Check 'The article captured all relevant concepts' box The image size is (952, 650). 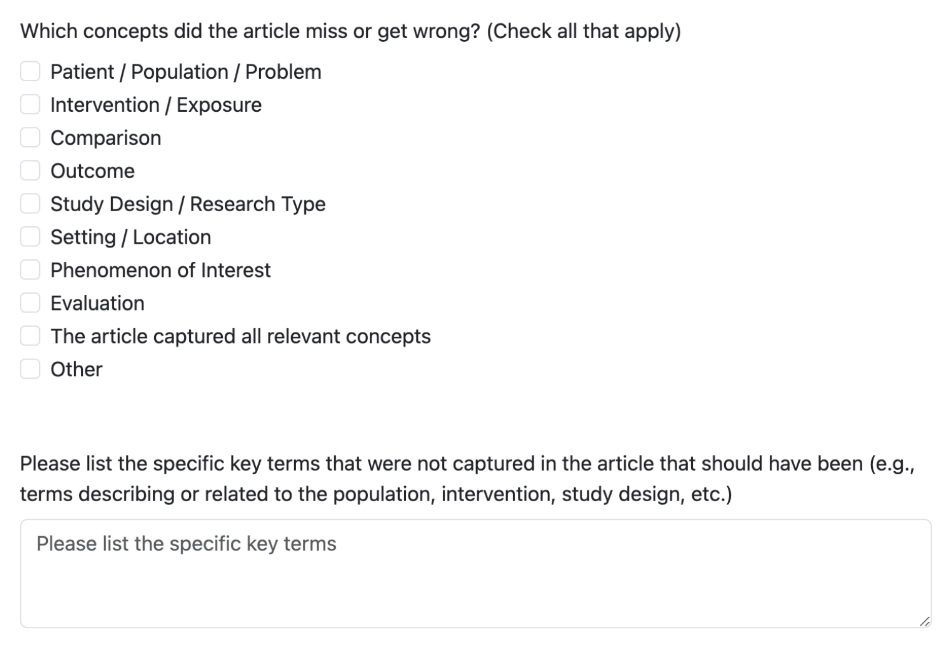[x=31, y=336]
